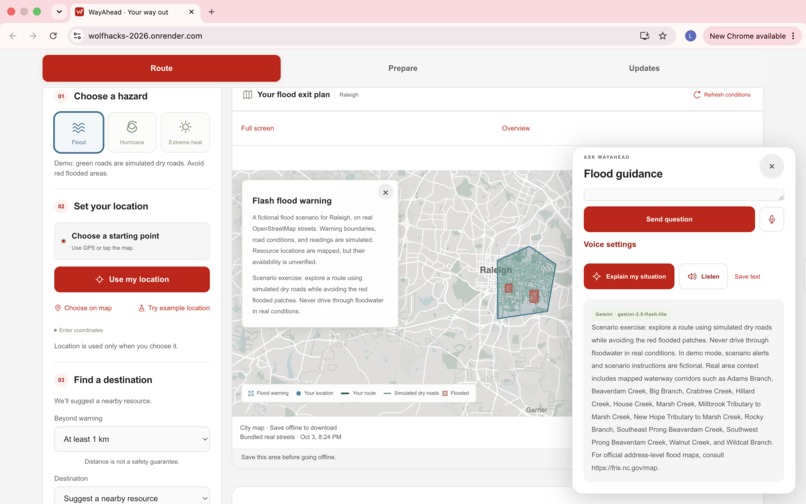Click the flooded polygon area on the map
806x504 pixels.
(x=524, y=283)
